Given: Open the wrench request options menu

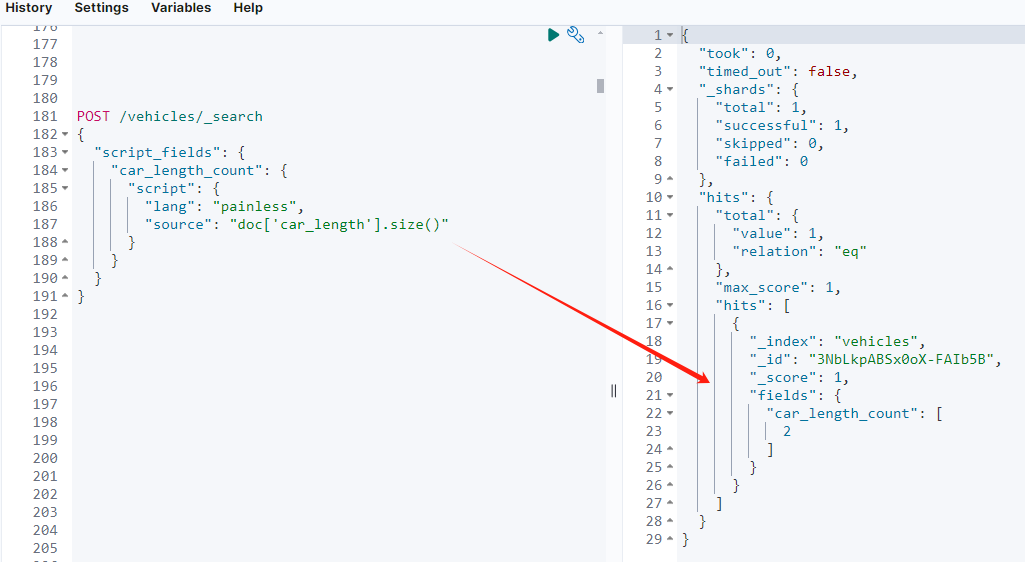Looking at the screenshot, I should point(575,35).
